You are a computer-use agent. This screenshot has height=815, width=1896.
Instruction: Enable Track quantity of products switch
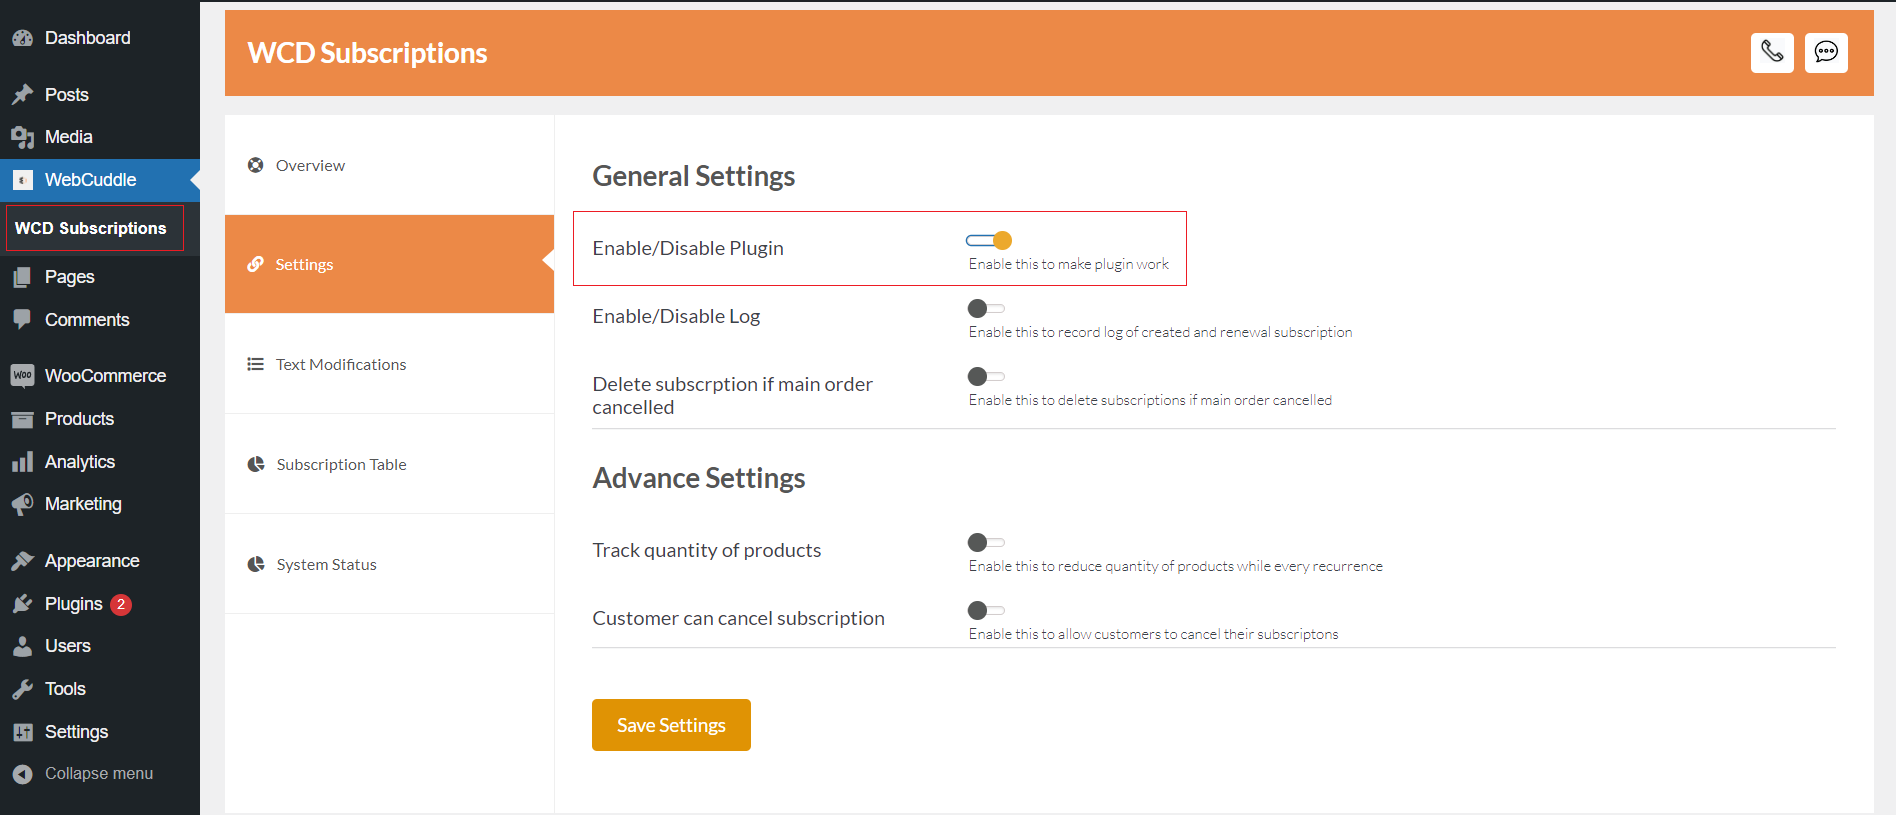(x=986, y=542)
